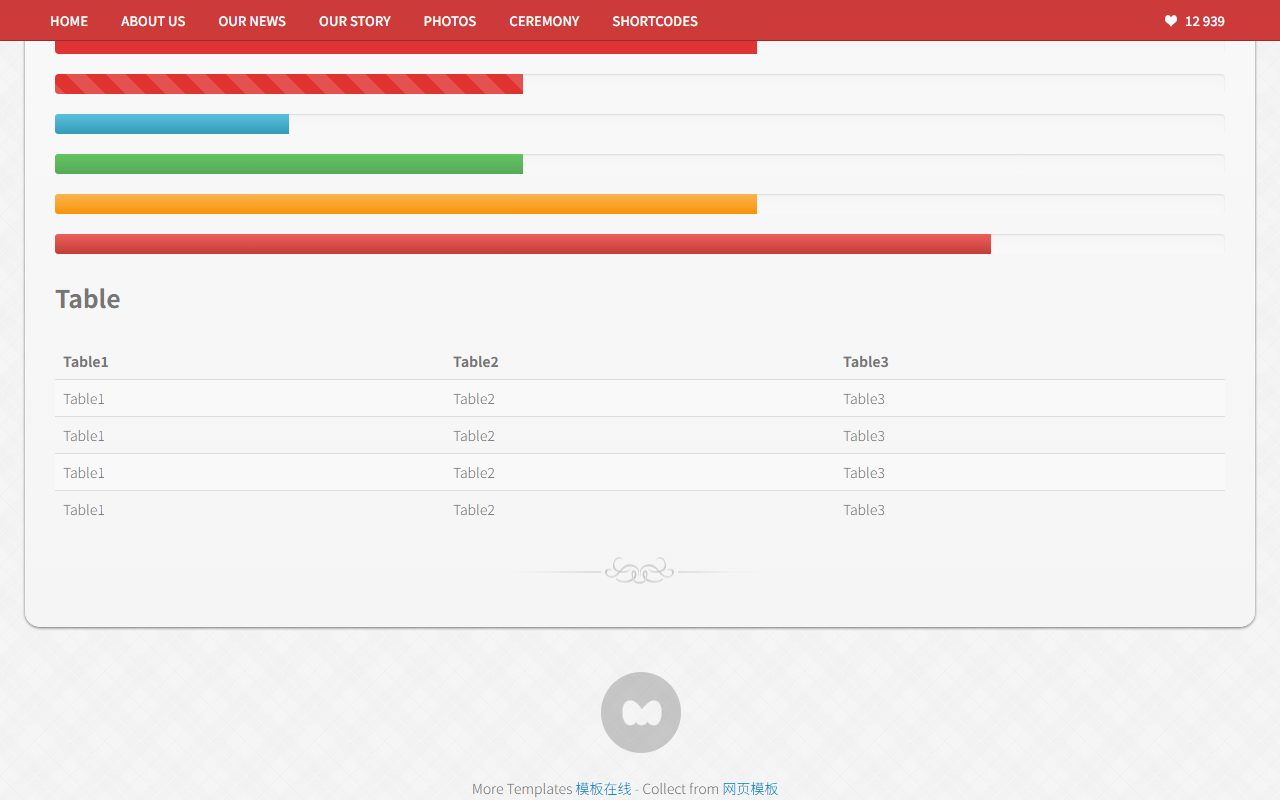Navigate to OUR STORY
The image size is (1280, 800).
(355, 21)
